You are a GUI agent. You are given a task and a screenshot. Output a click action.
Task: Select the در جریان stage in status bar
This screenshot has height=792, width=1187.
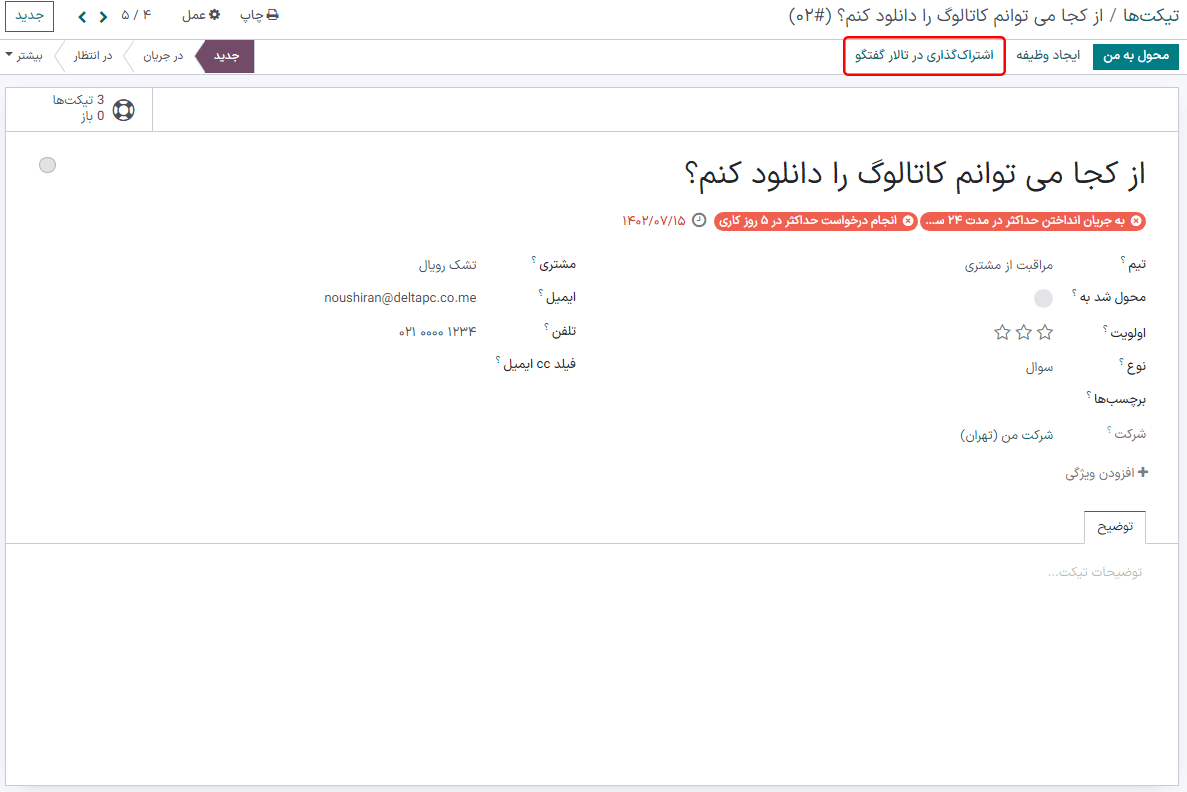(x=164, y=57)
